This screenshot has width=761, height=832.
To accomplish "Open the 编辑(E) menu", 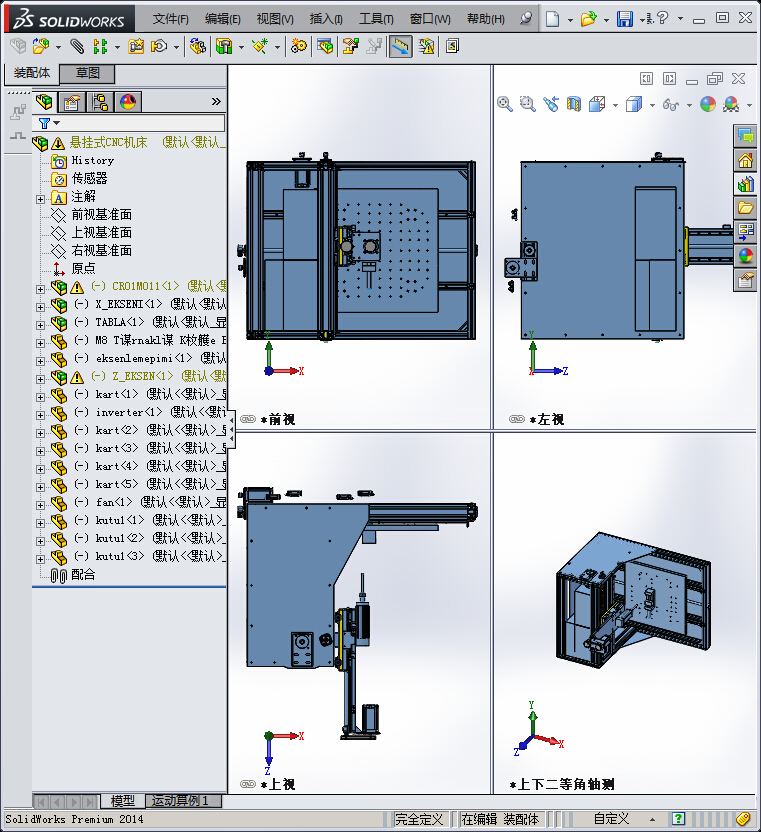I will click(x=223, y=19).
